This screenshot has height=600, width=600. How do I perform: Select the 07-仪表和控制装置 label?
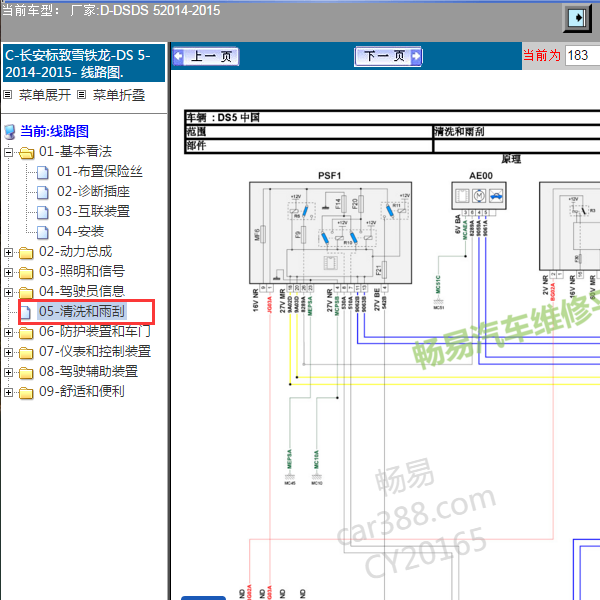click(x=95, y=351)
